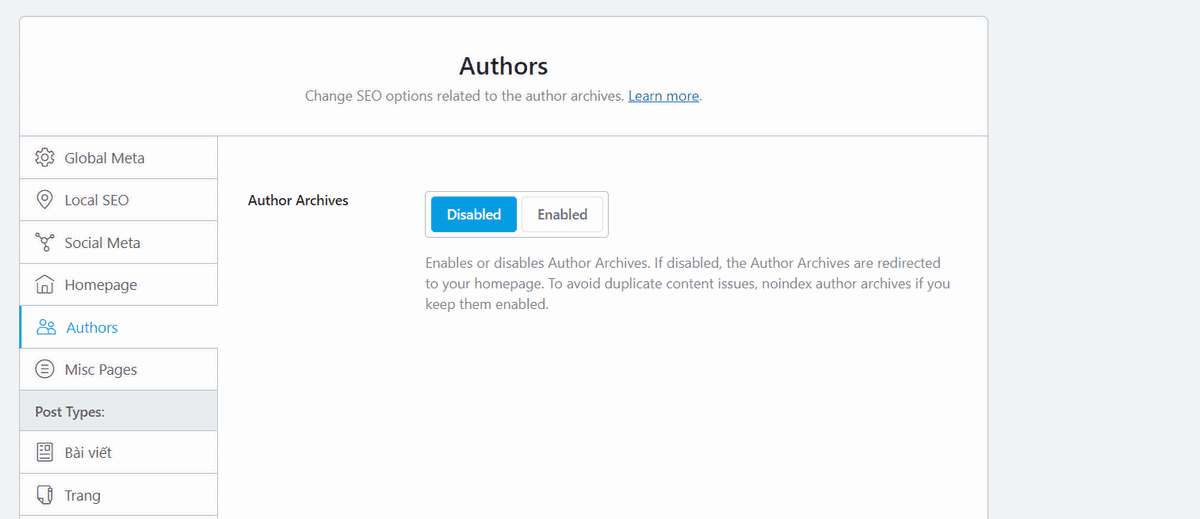This screenshot has height=519, width=1200.
Task: Click the house icon beside Homepage
Action: pyautogui.click(x=44, y=285)
